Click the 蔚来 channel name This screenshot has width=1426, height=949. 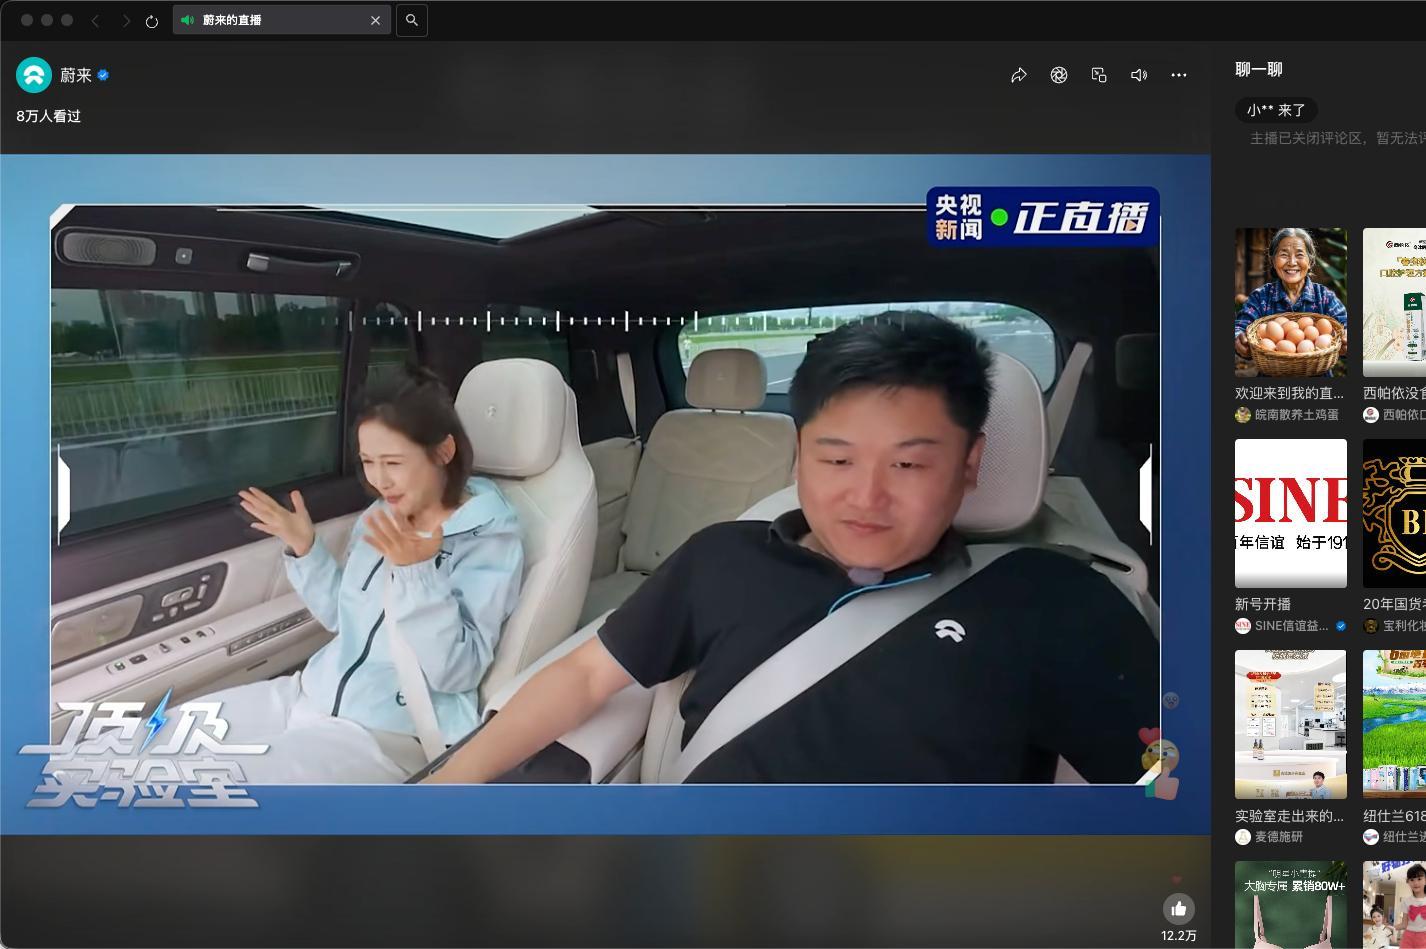[x=76, y=75]
